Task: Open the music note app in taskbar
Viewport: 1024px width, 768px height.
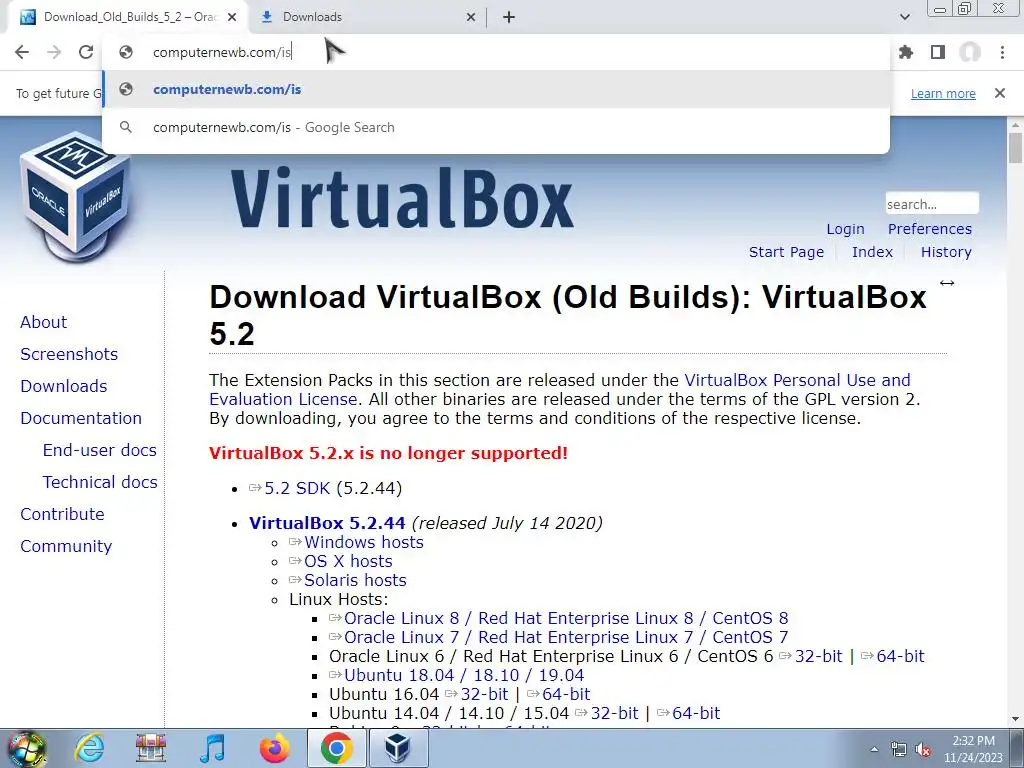Action: pos(212,748)
